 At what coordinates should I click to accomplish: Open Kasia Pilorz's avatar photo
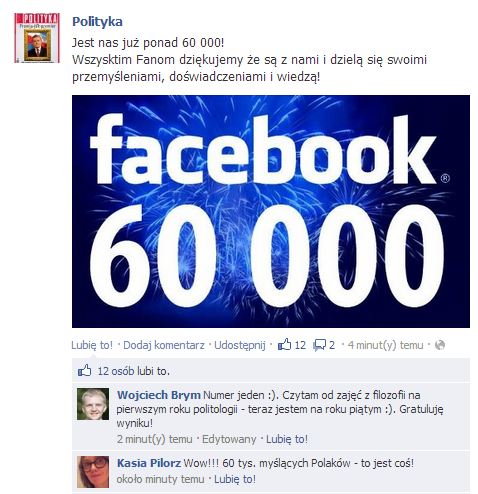(x=93, y=472)
